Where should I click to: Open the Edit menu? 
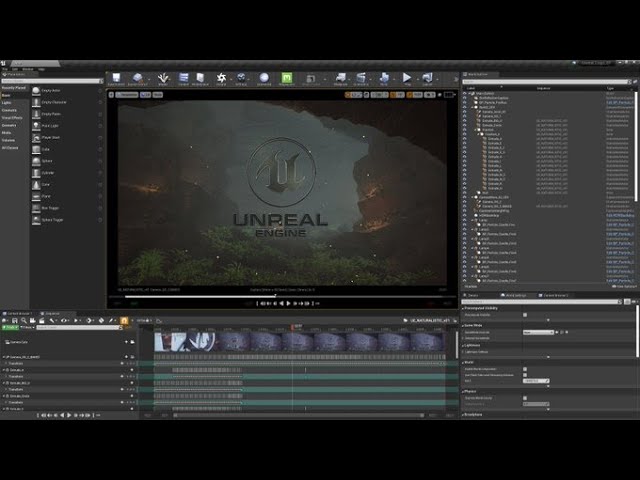(15, 69)
